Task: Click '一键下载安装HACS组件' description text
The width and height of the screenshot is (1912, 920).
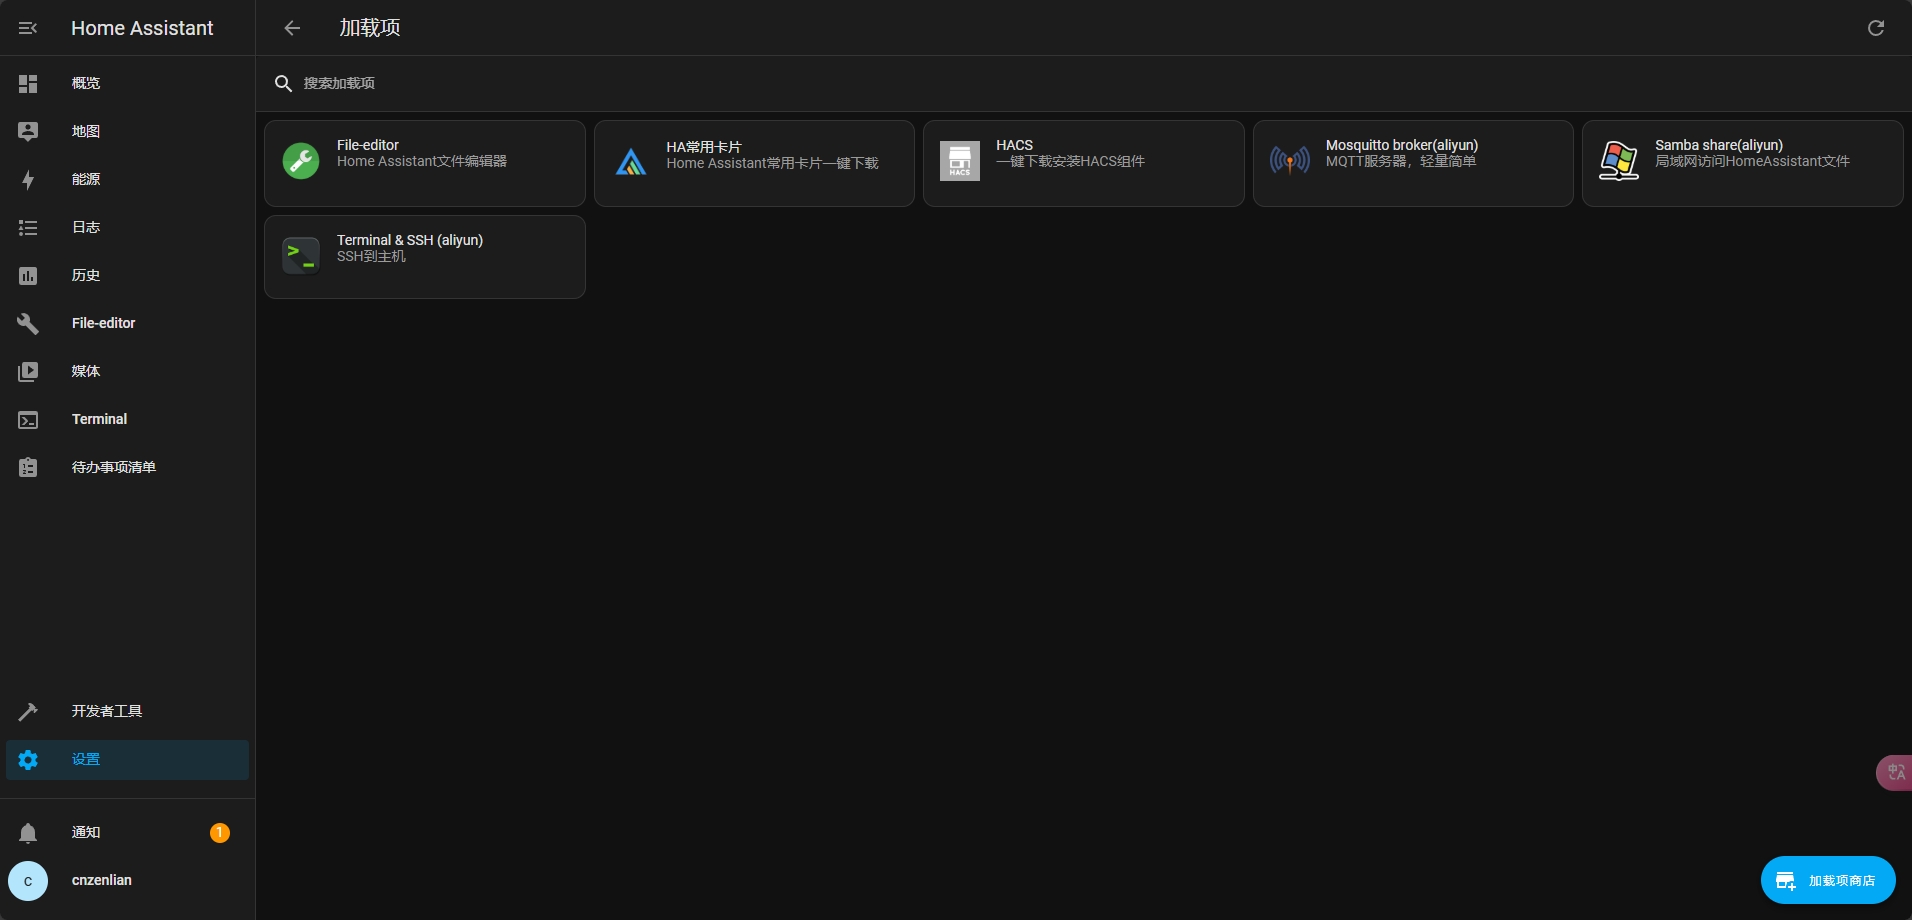Action: 1070,161
